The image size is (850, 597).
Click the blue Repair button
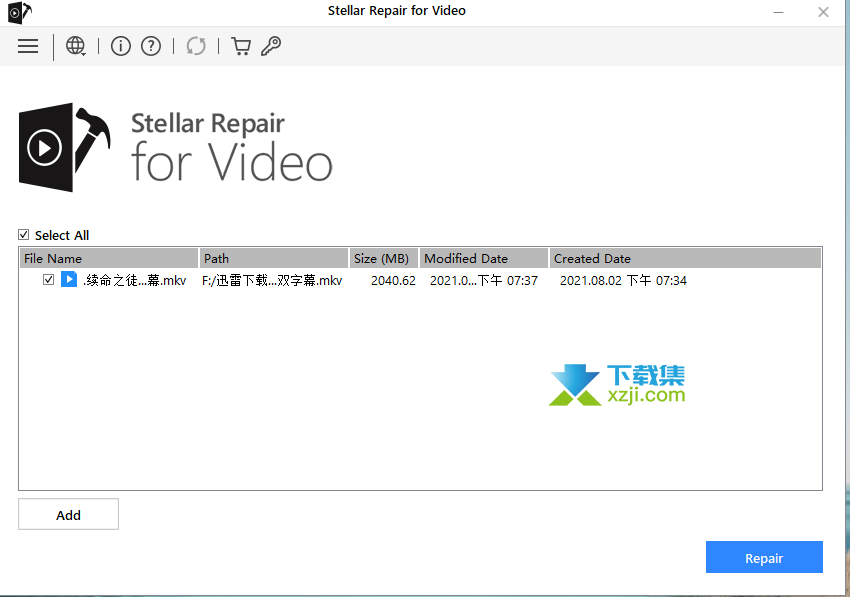764,557
